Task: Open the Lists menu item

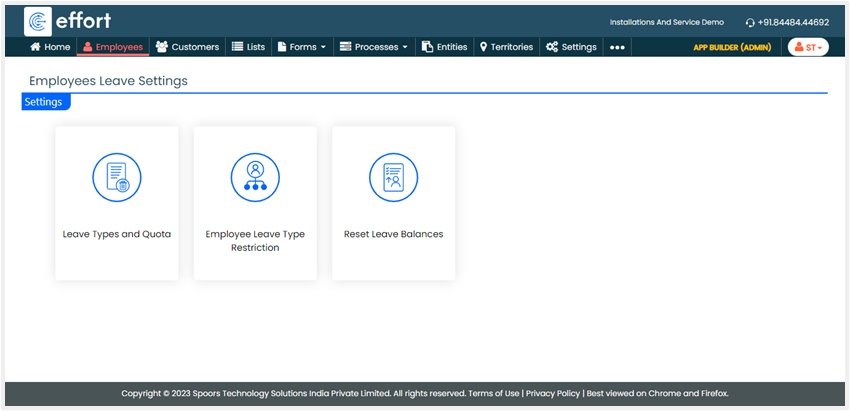Action: click(248, 47)
